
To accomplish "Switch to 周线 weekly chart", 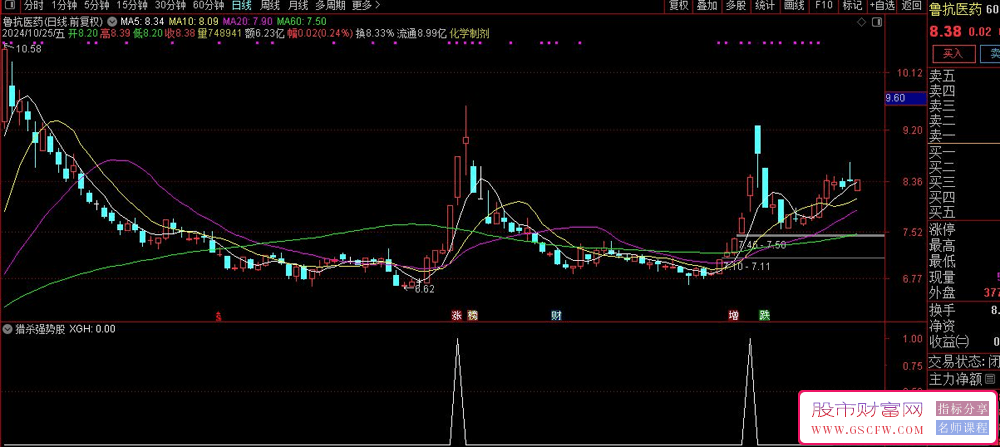I will [x=270, y=6].
